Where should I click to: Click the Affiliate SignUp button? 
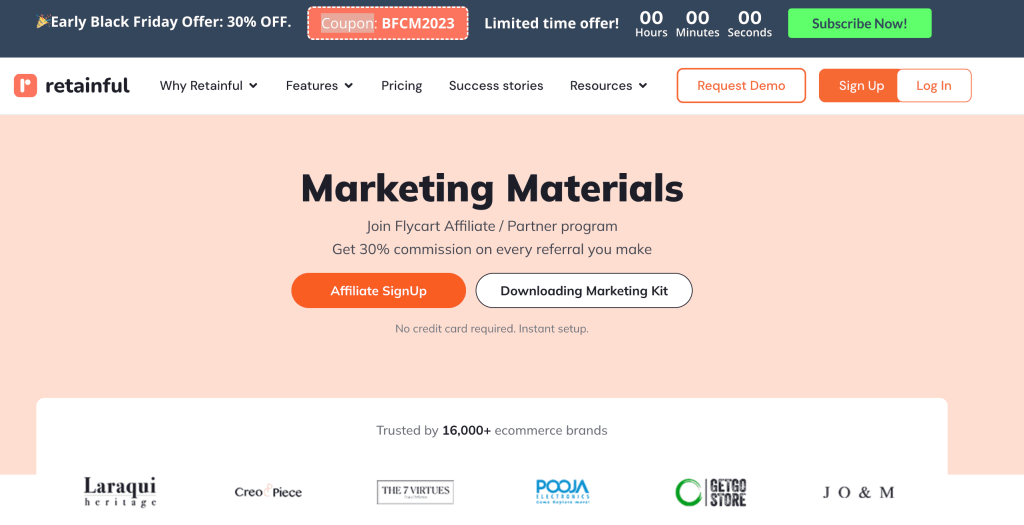click(378, 291)
